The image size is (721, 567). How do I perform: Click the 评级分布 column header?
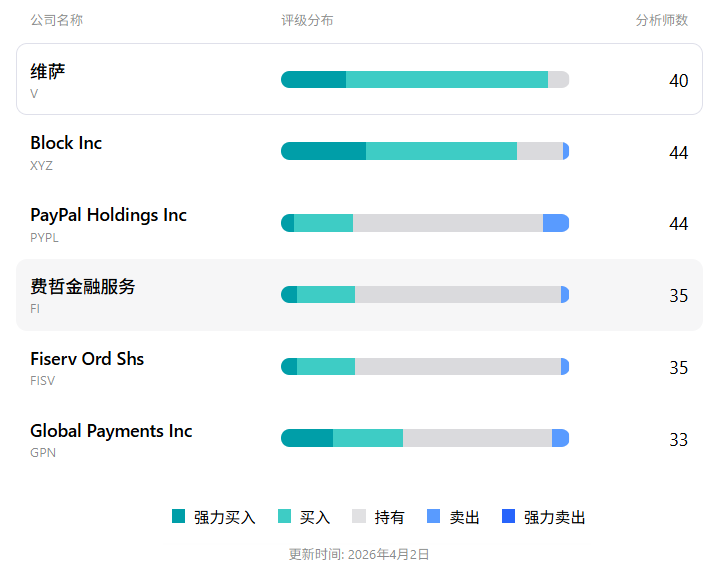pos(307,20)
